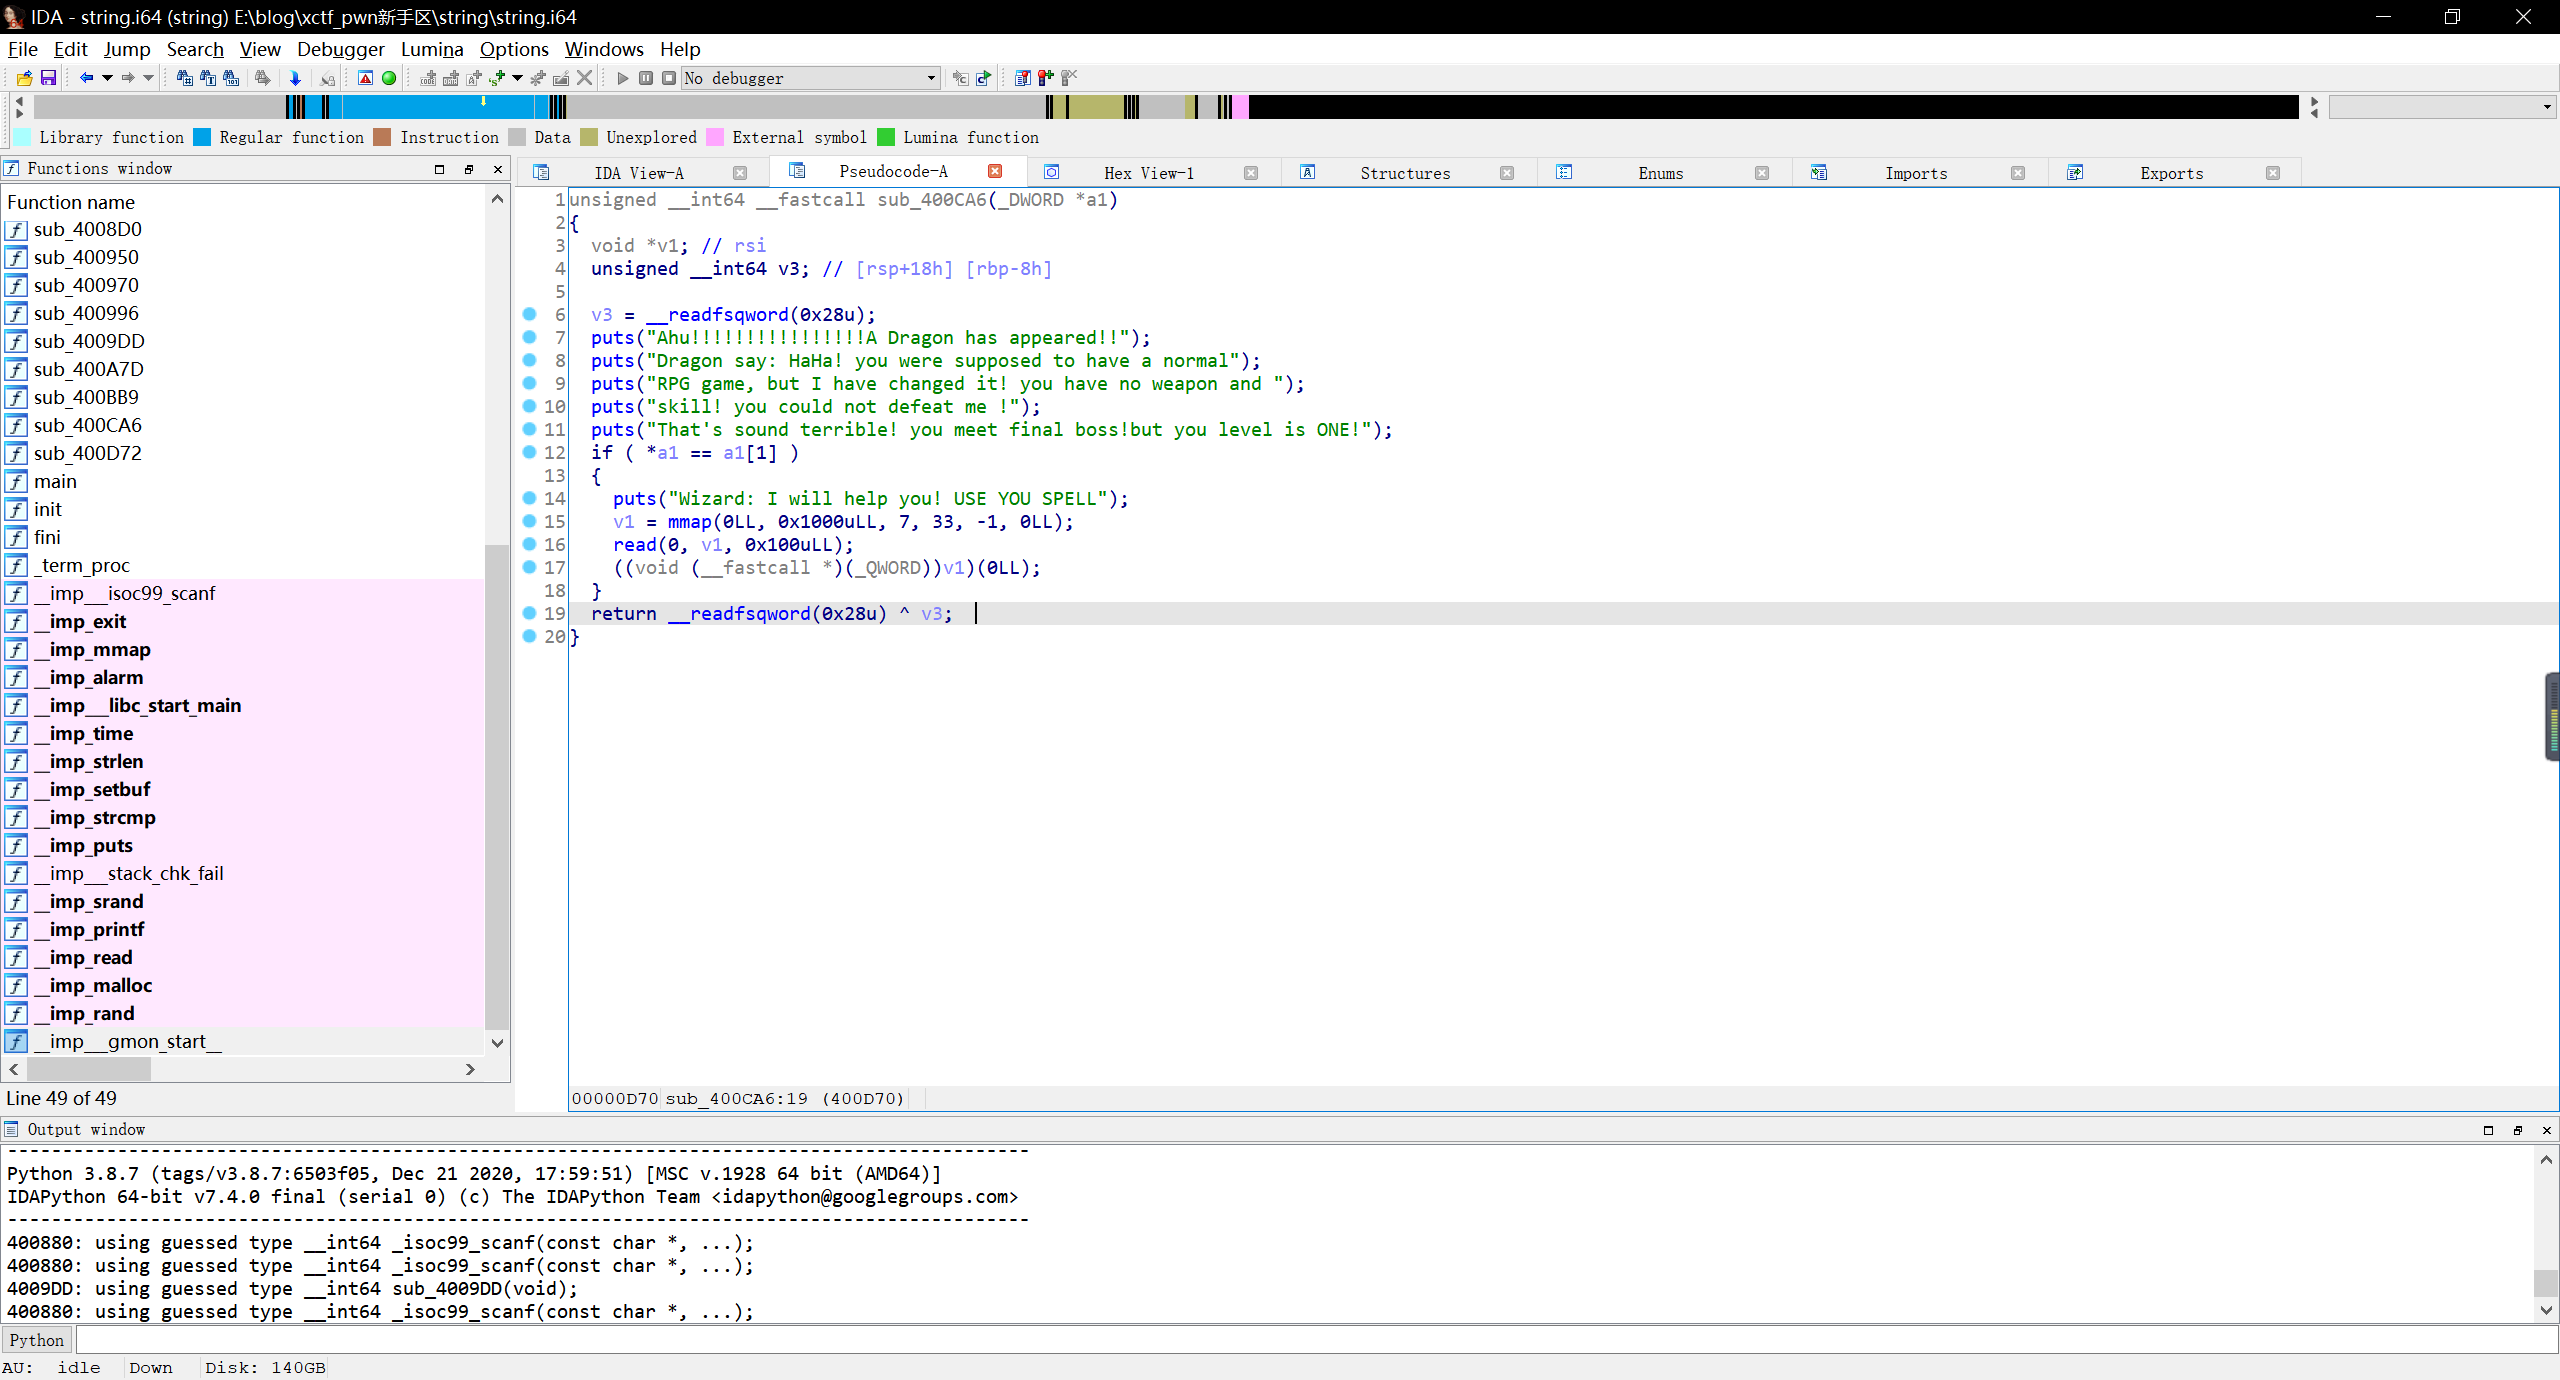
Task: Click the Open file toolbar icon
Action: coord(24,78)
